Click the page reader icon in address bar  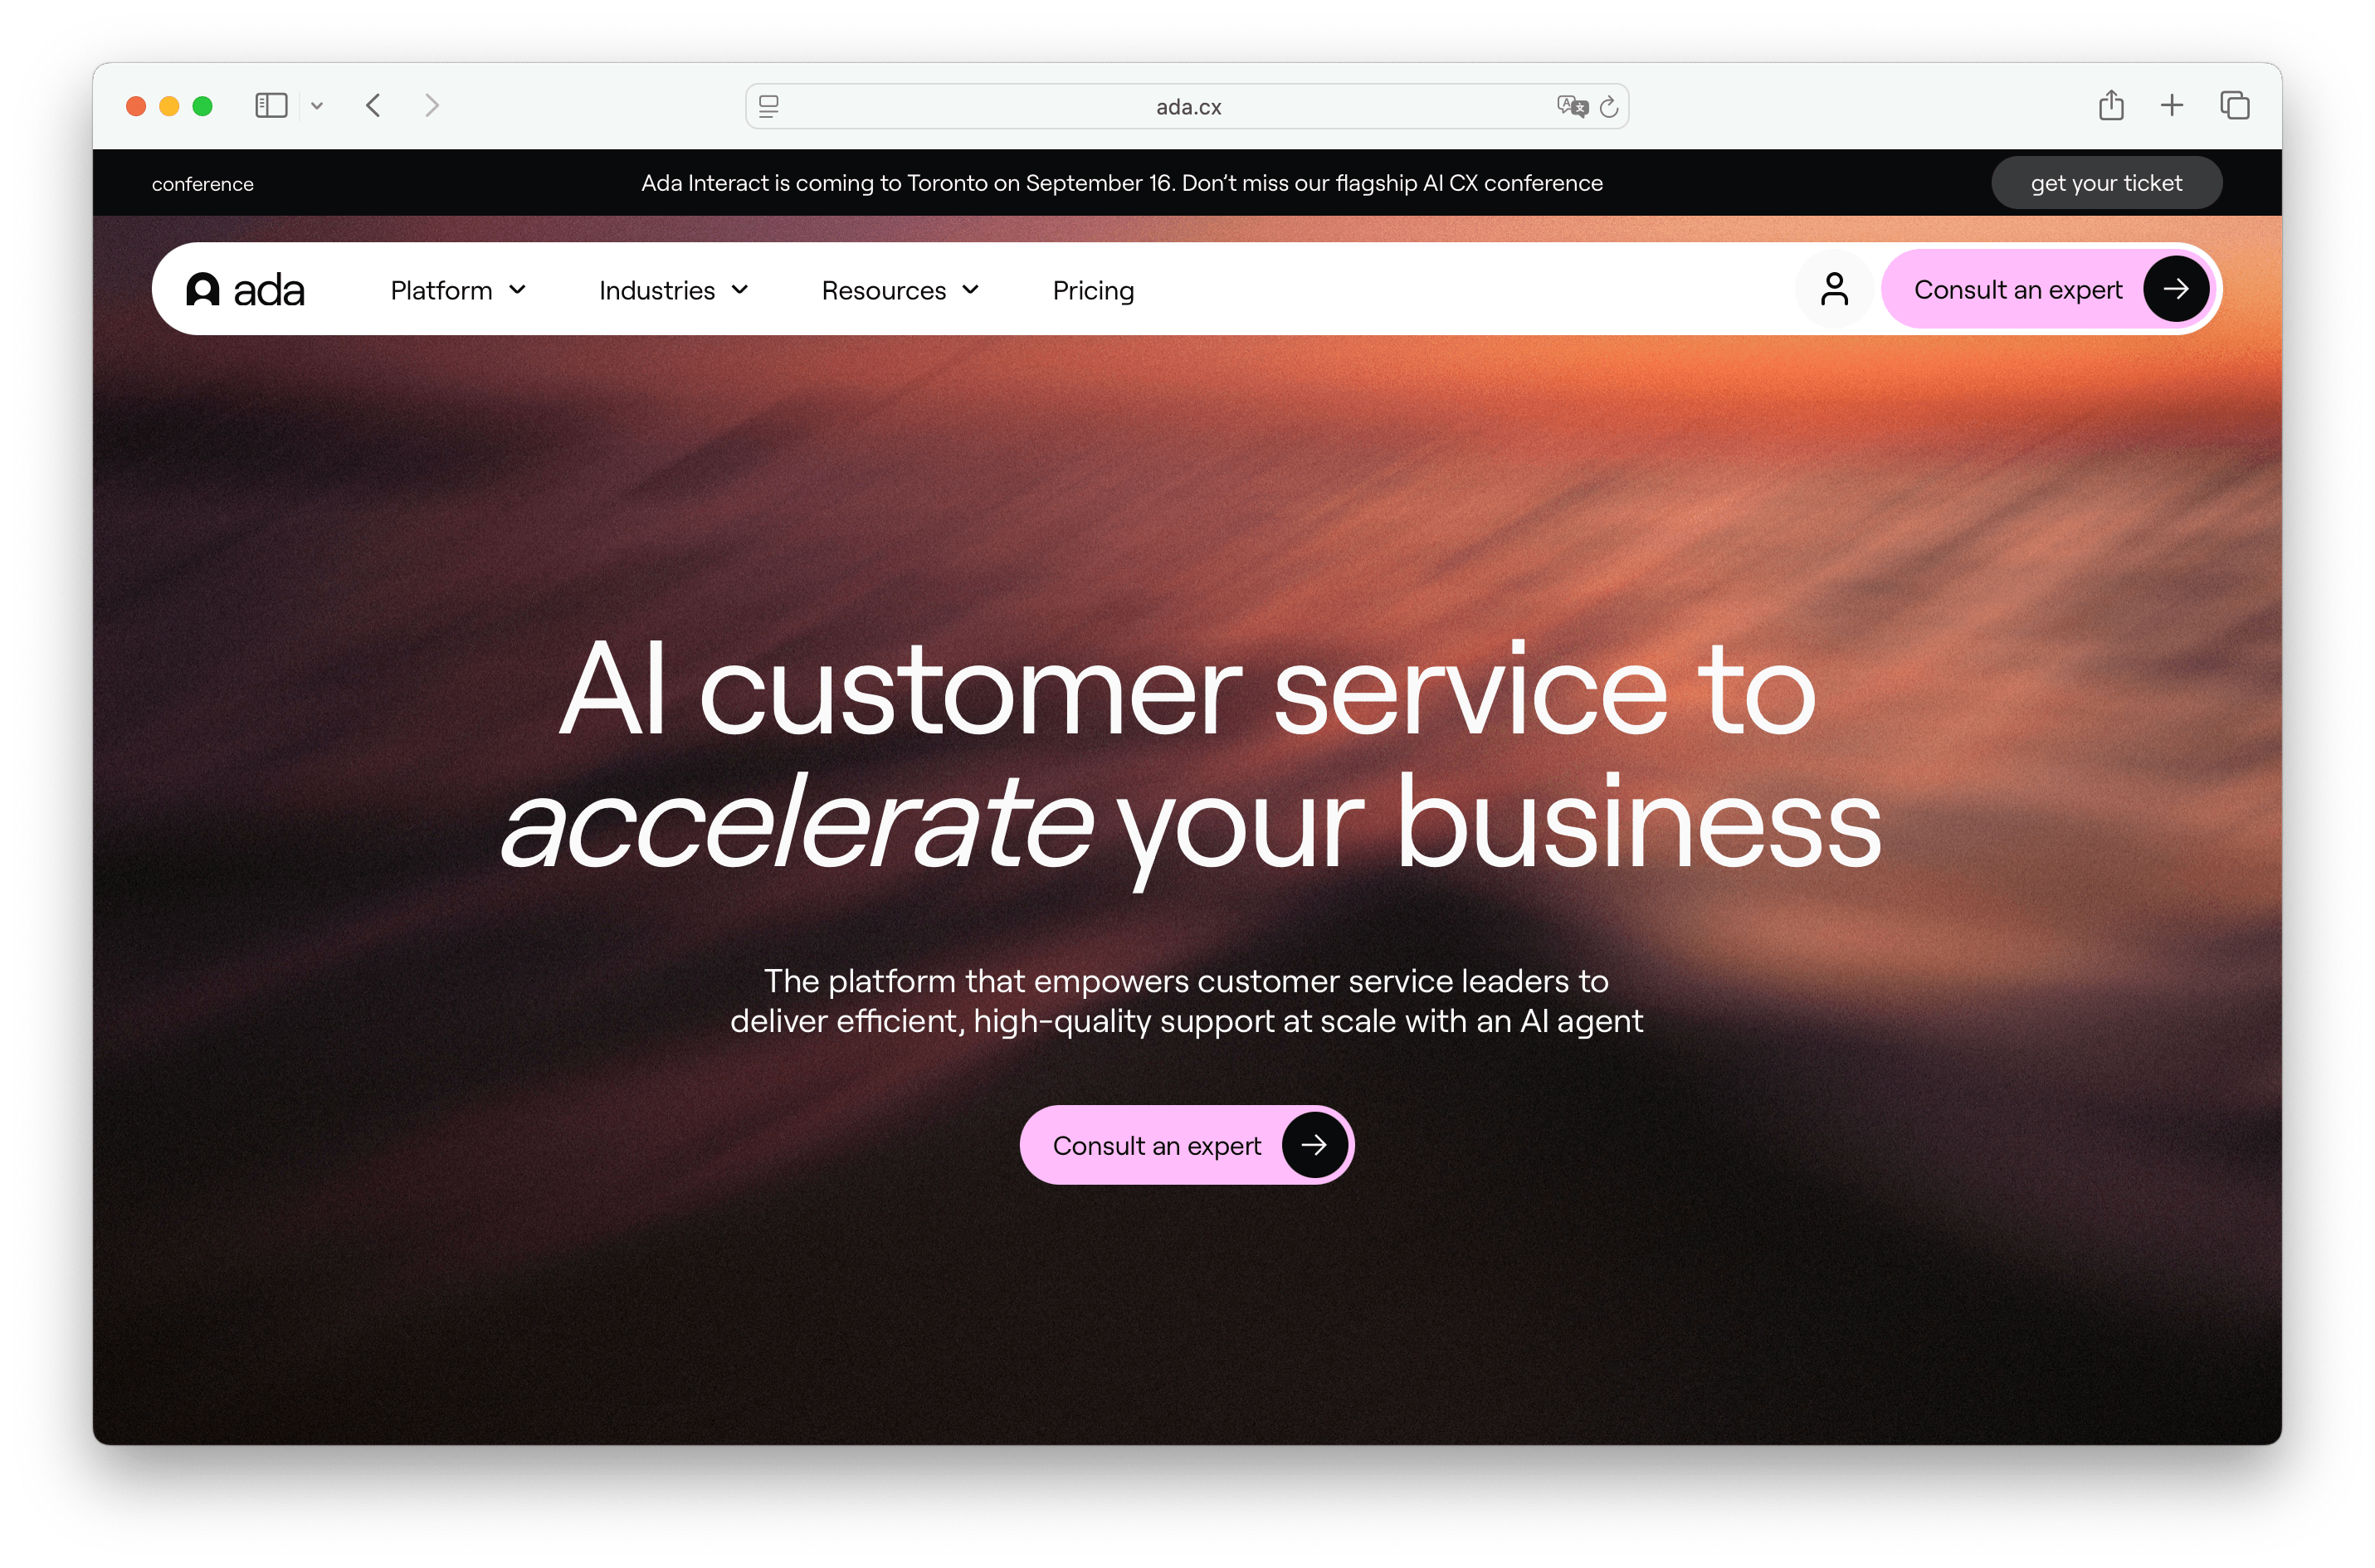768,106
